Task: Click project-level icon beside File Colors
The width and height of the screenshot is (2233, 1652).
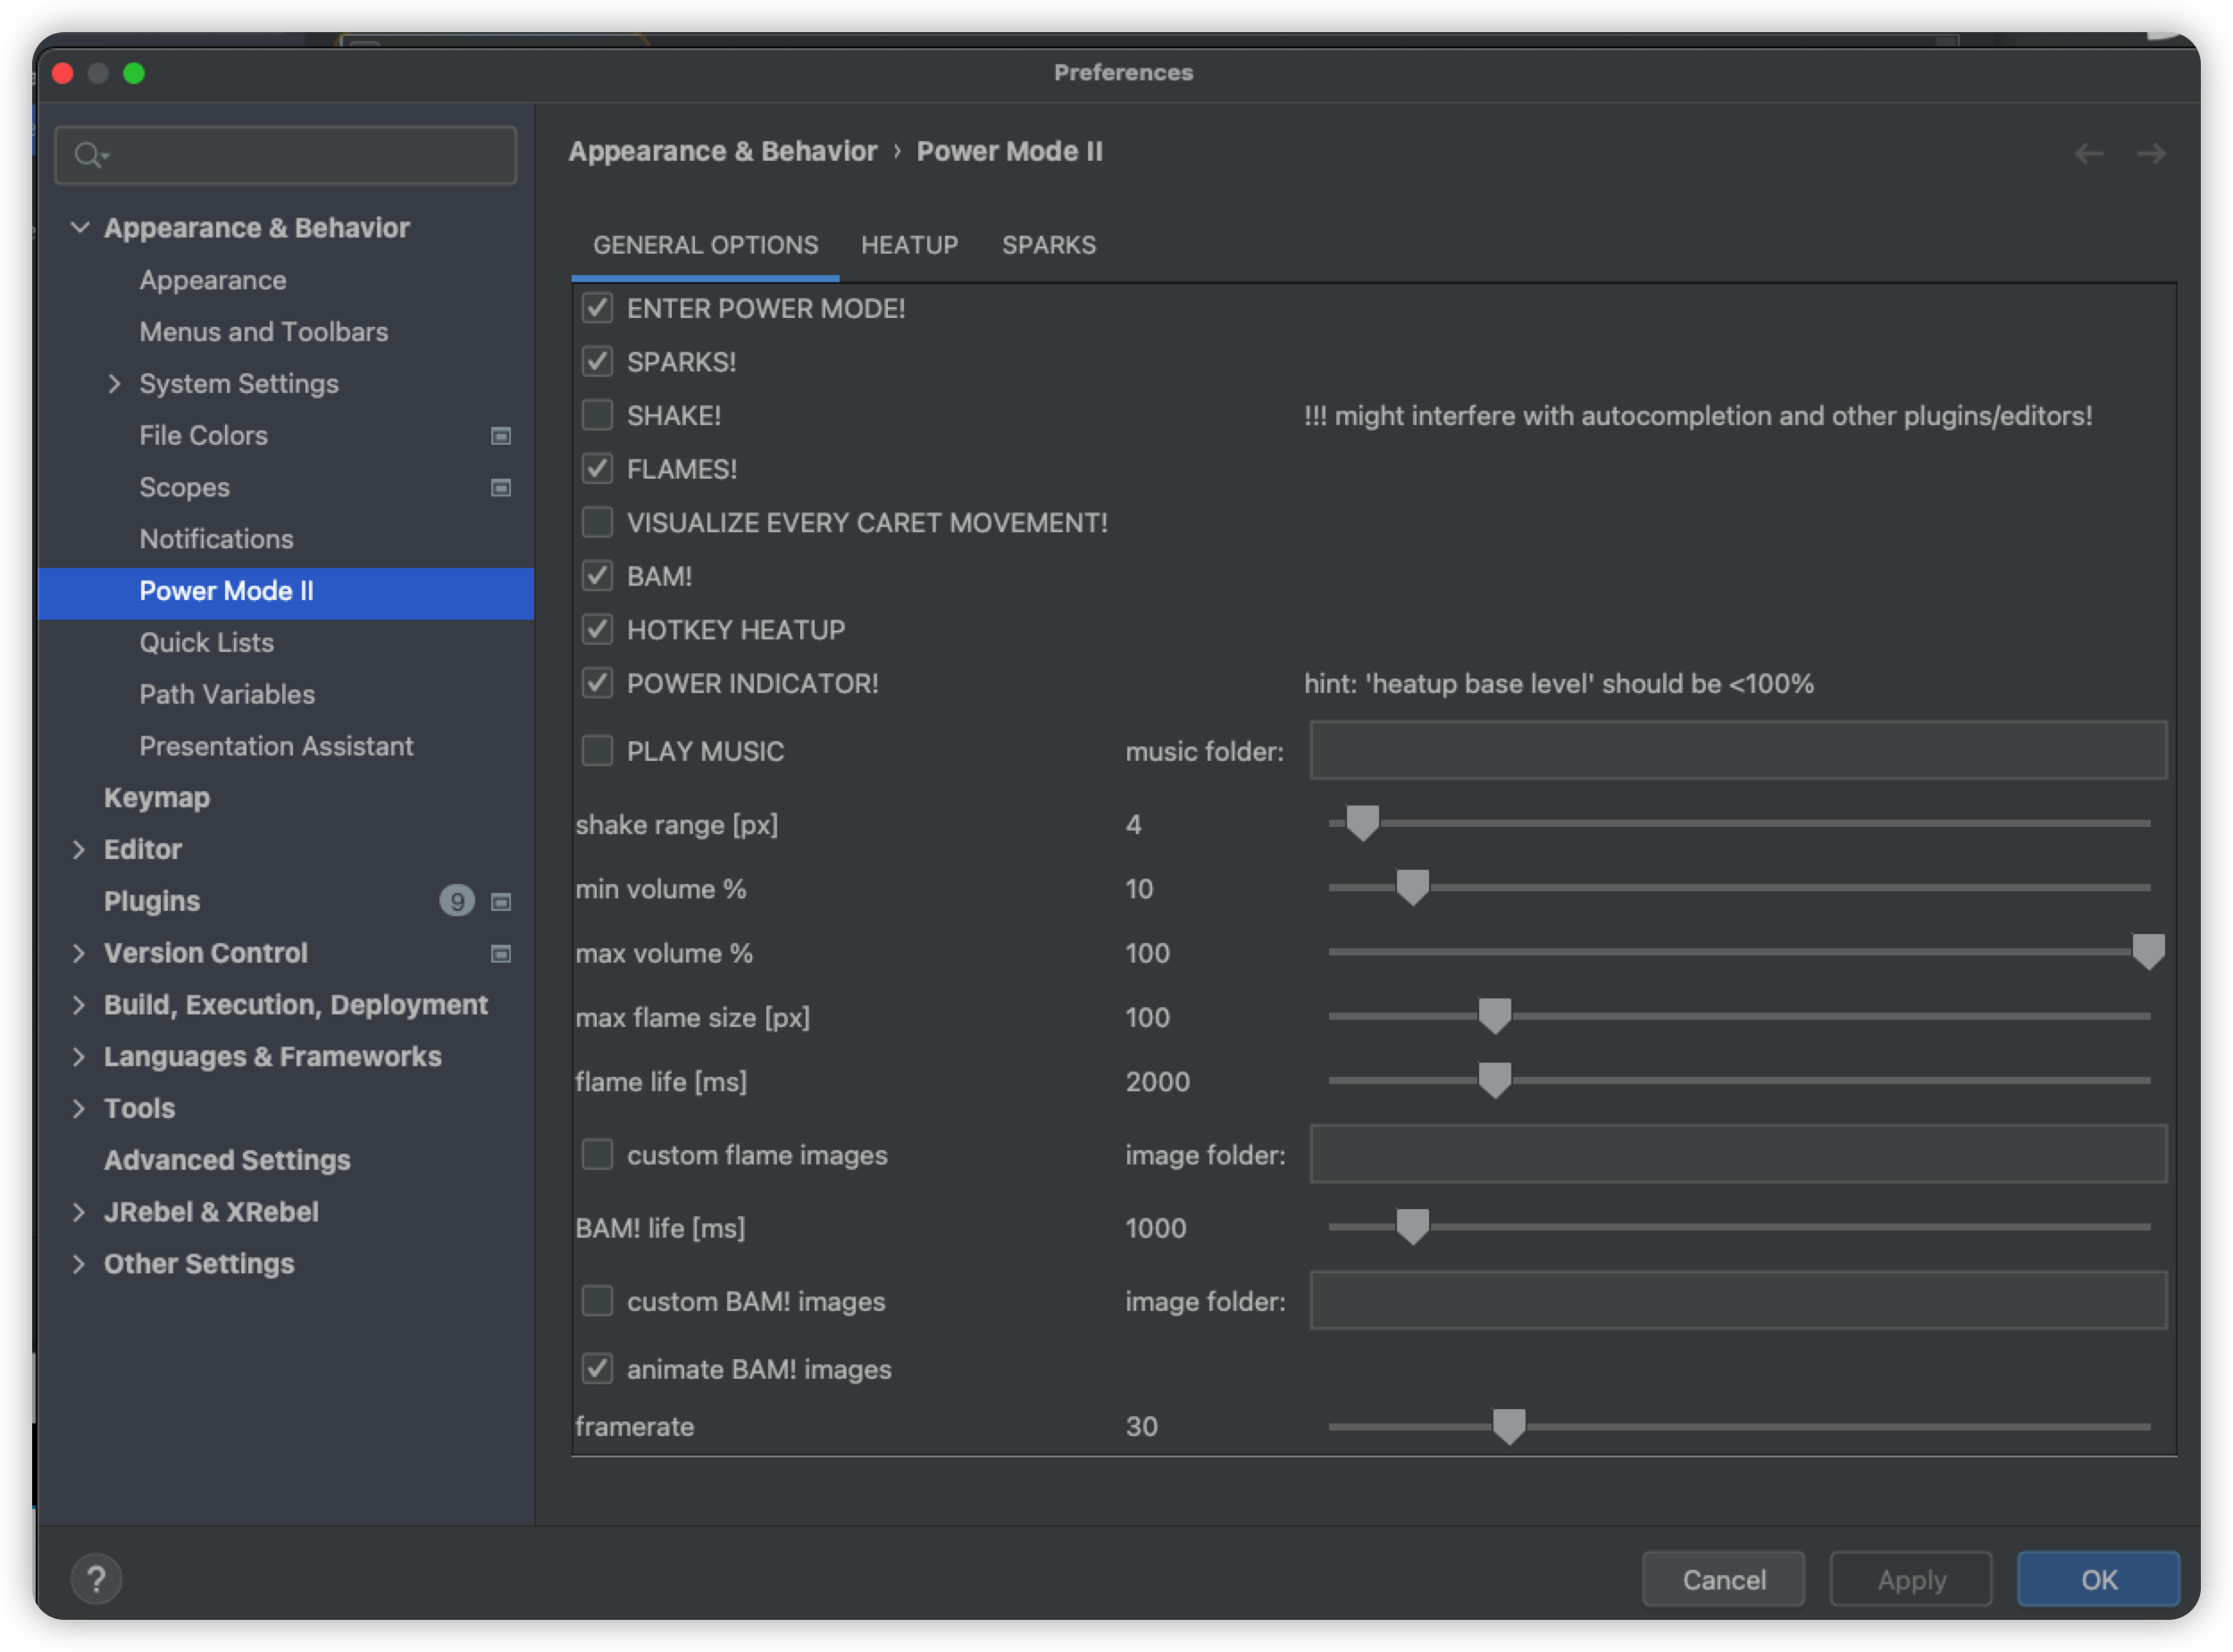Action: point(501,436)
